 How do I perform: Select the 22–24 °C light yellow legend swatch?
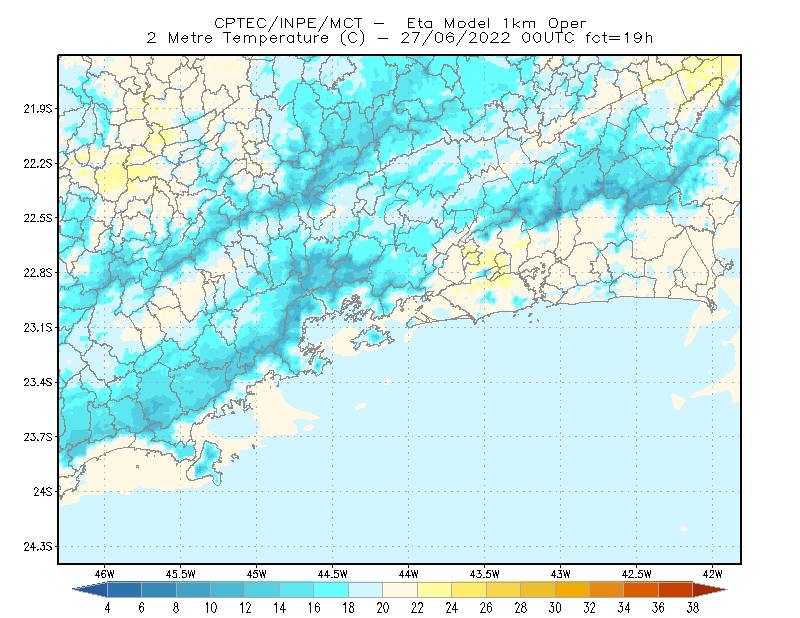[435, 590]
